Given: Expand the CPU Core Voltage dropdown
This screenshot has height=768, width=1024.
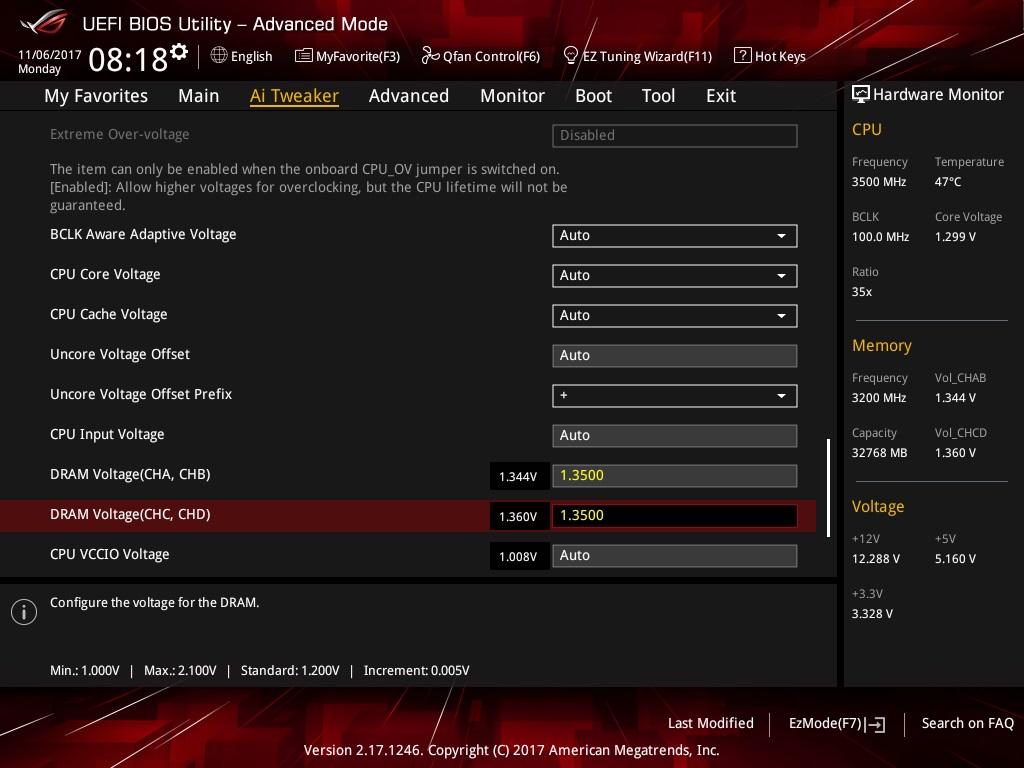Looking at the screenshot, I should click(x=675, y=276).
